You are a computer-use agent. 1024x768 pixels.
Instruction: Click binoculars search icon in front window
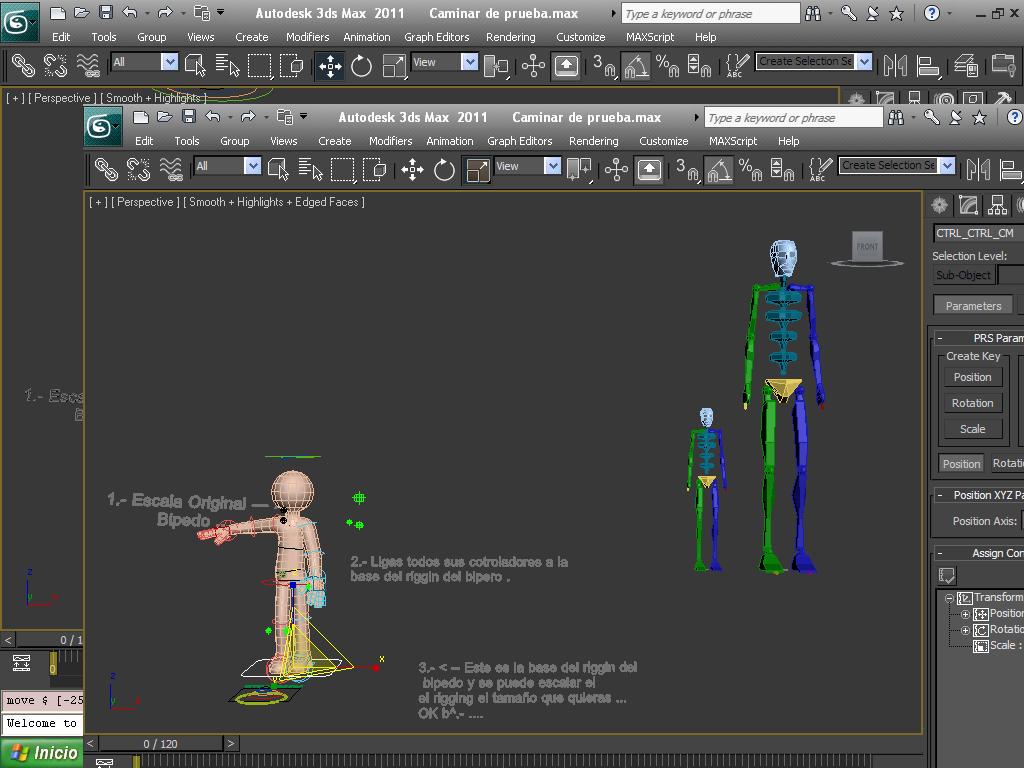[896, 118]
